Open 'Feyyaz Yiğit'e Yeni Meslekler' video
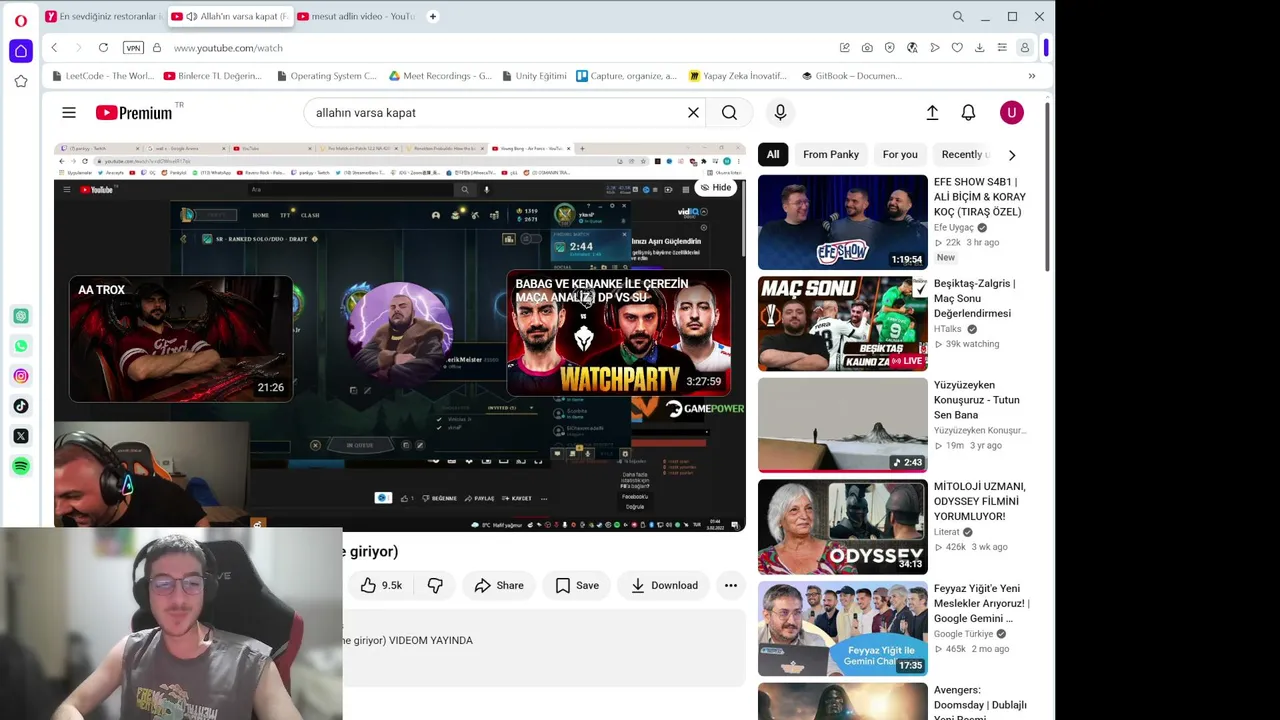The width and height of the screenshot is (1280, 720). [x=843, y=629]
